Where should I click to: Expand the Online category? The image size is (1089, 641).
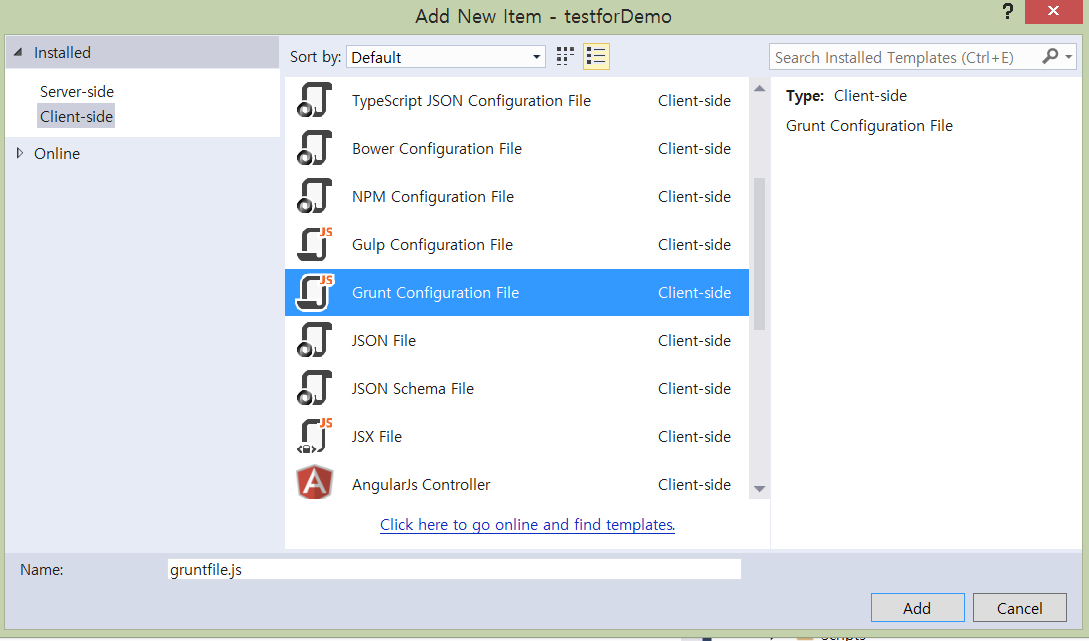point(20,153)
